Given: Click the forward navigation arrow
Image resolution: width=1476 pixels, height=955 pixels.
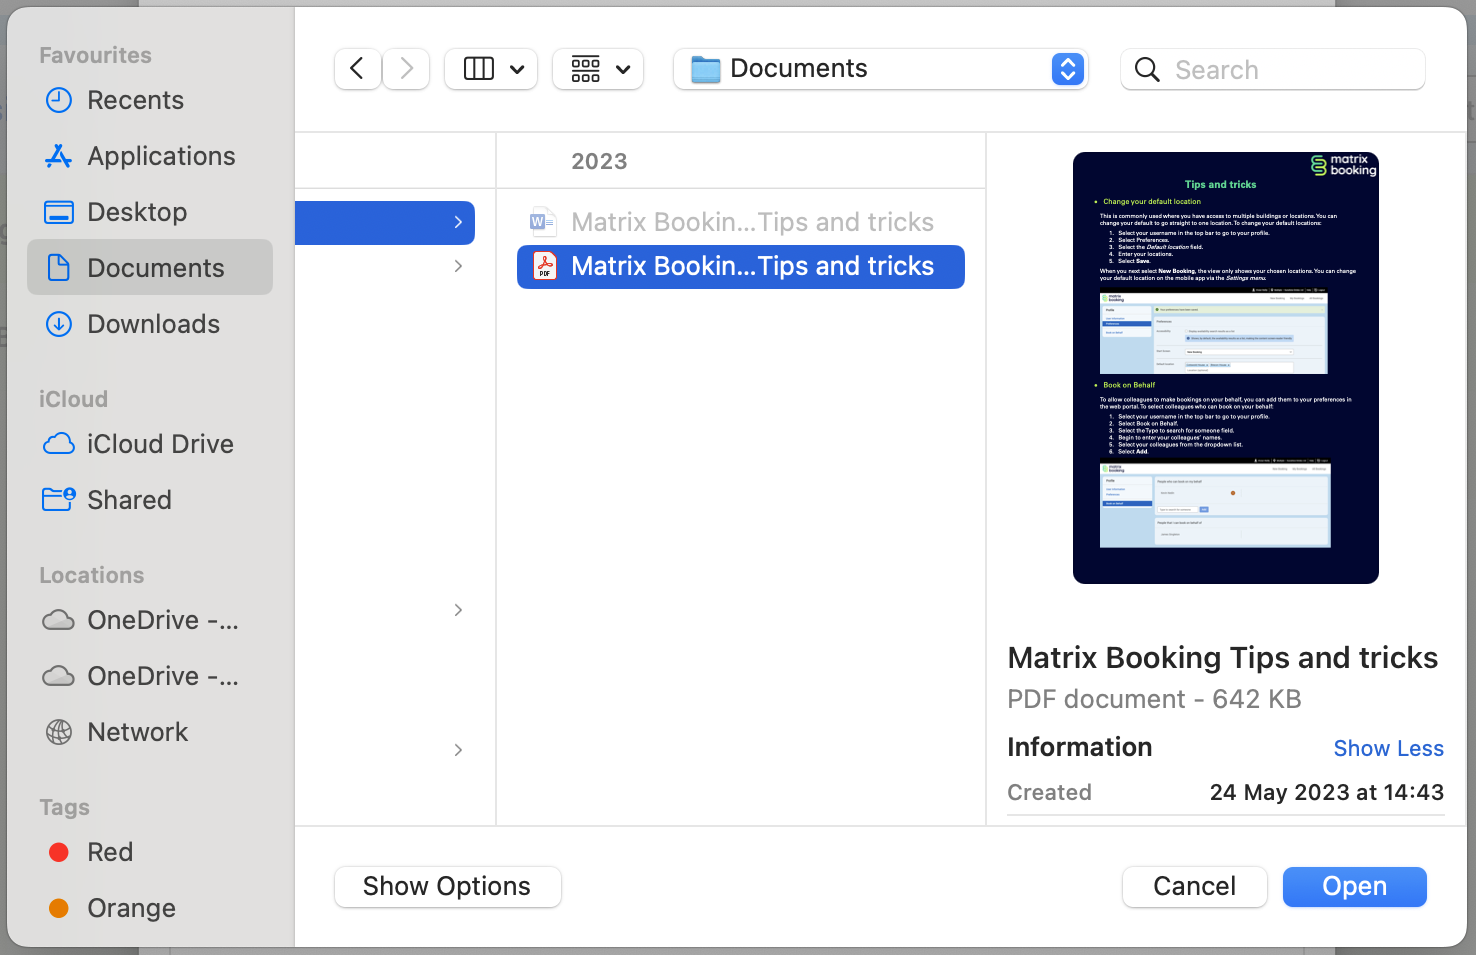Looking at the screenshot, I should pos(406,69).
